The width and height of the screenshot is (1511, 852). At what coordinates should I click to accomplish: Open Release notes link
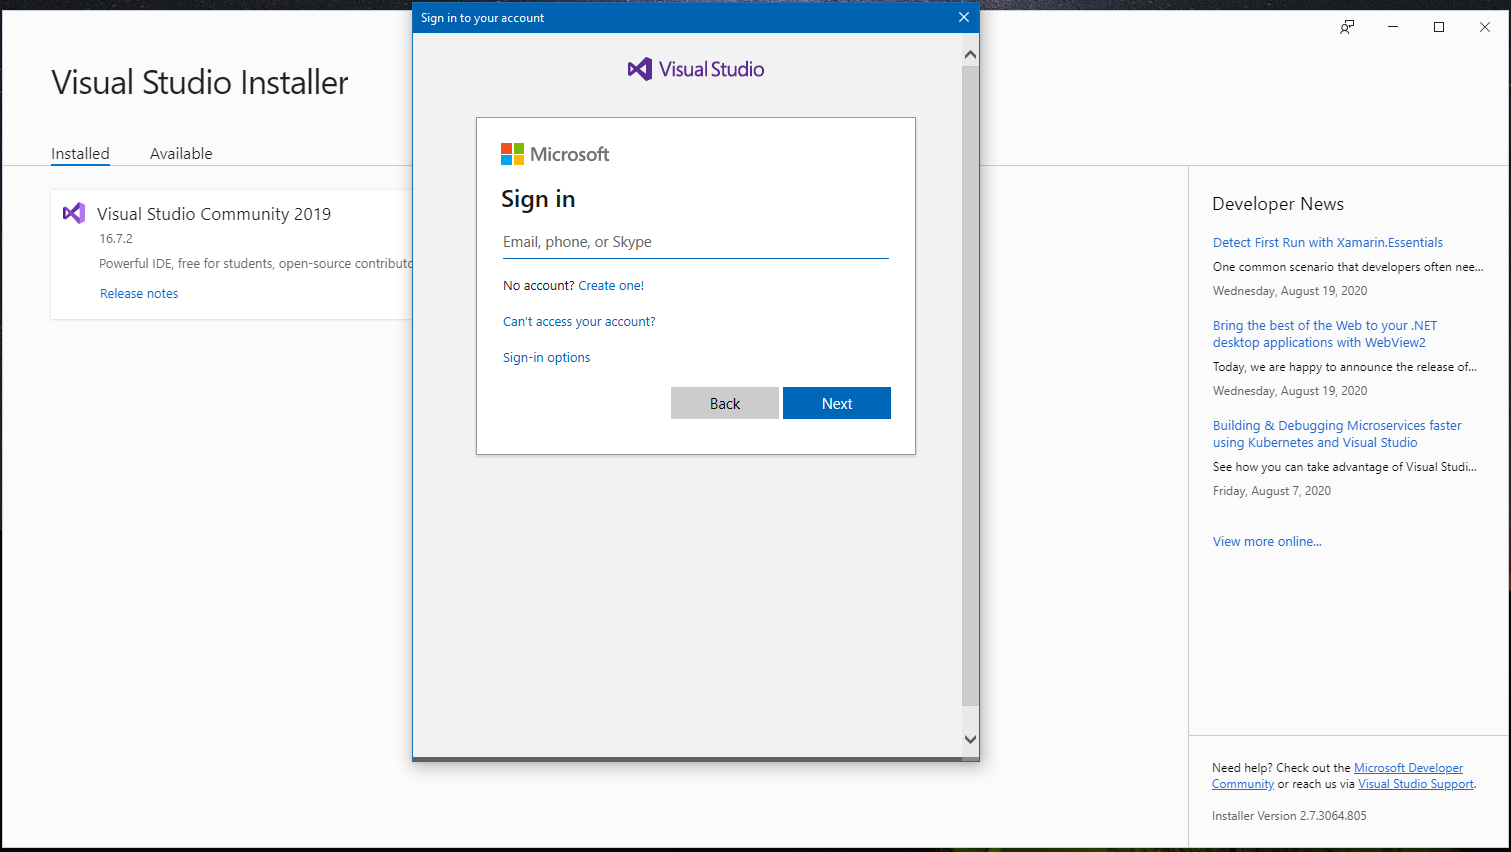click(139, 293)
